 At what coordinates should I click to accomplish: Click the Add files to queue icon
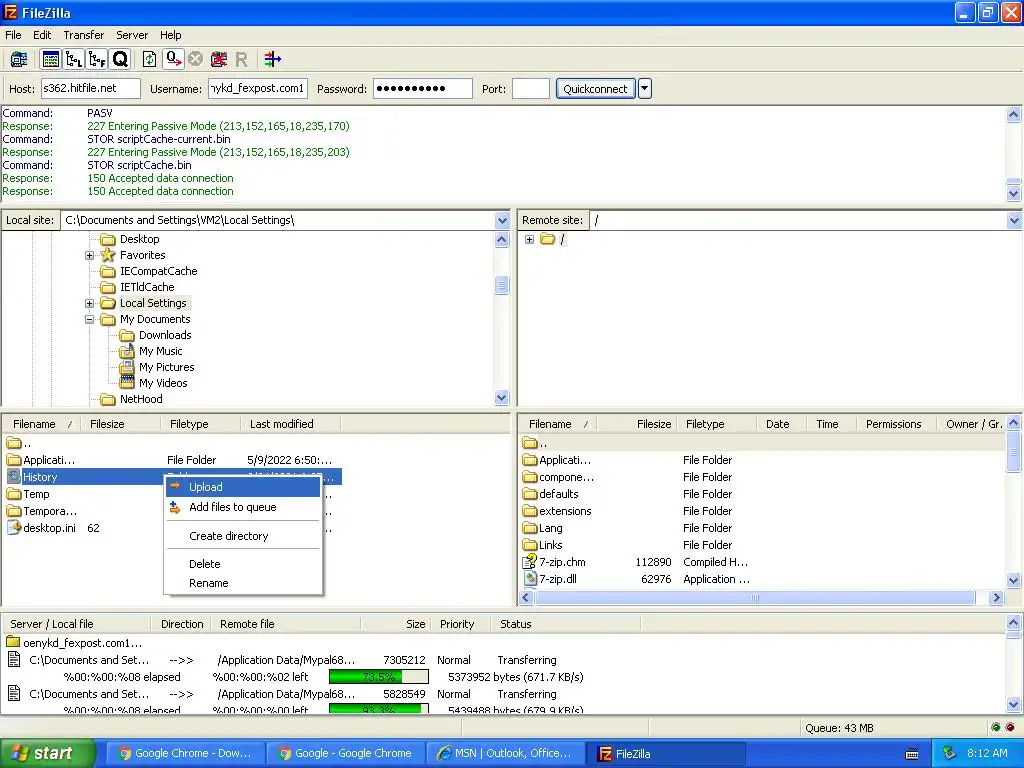[175, 507]
